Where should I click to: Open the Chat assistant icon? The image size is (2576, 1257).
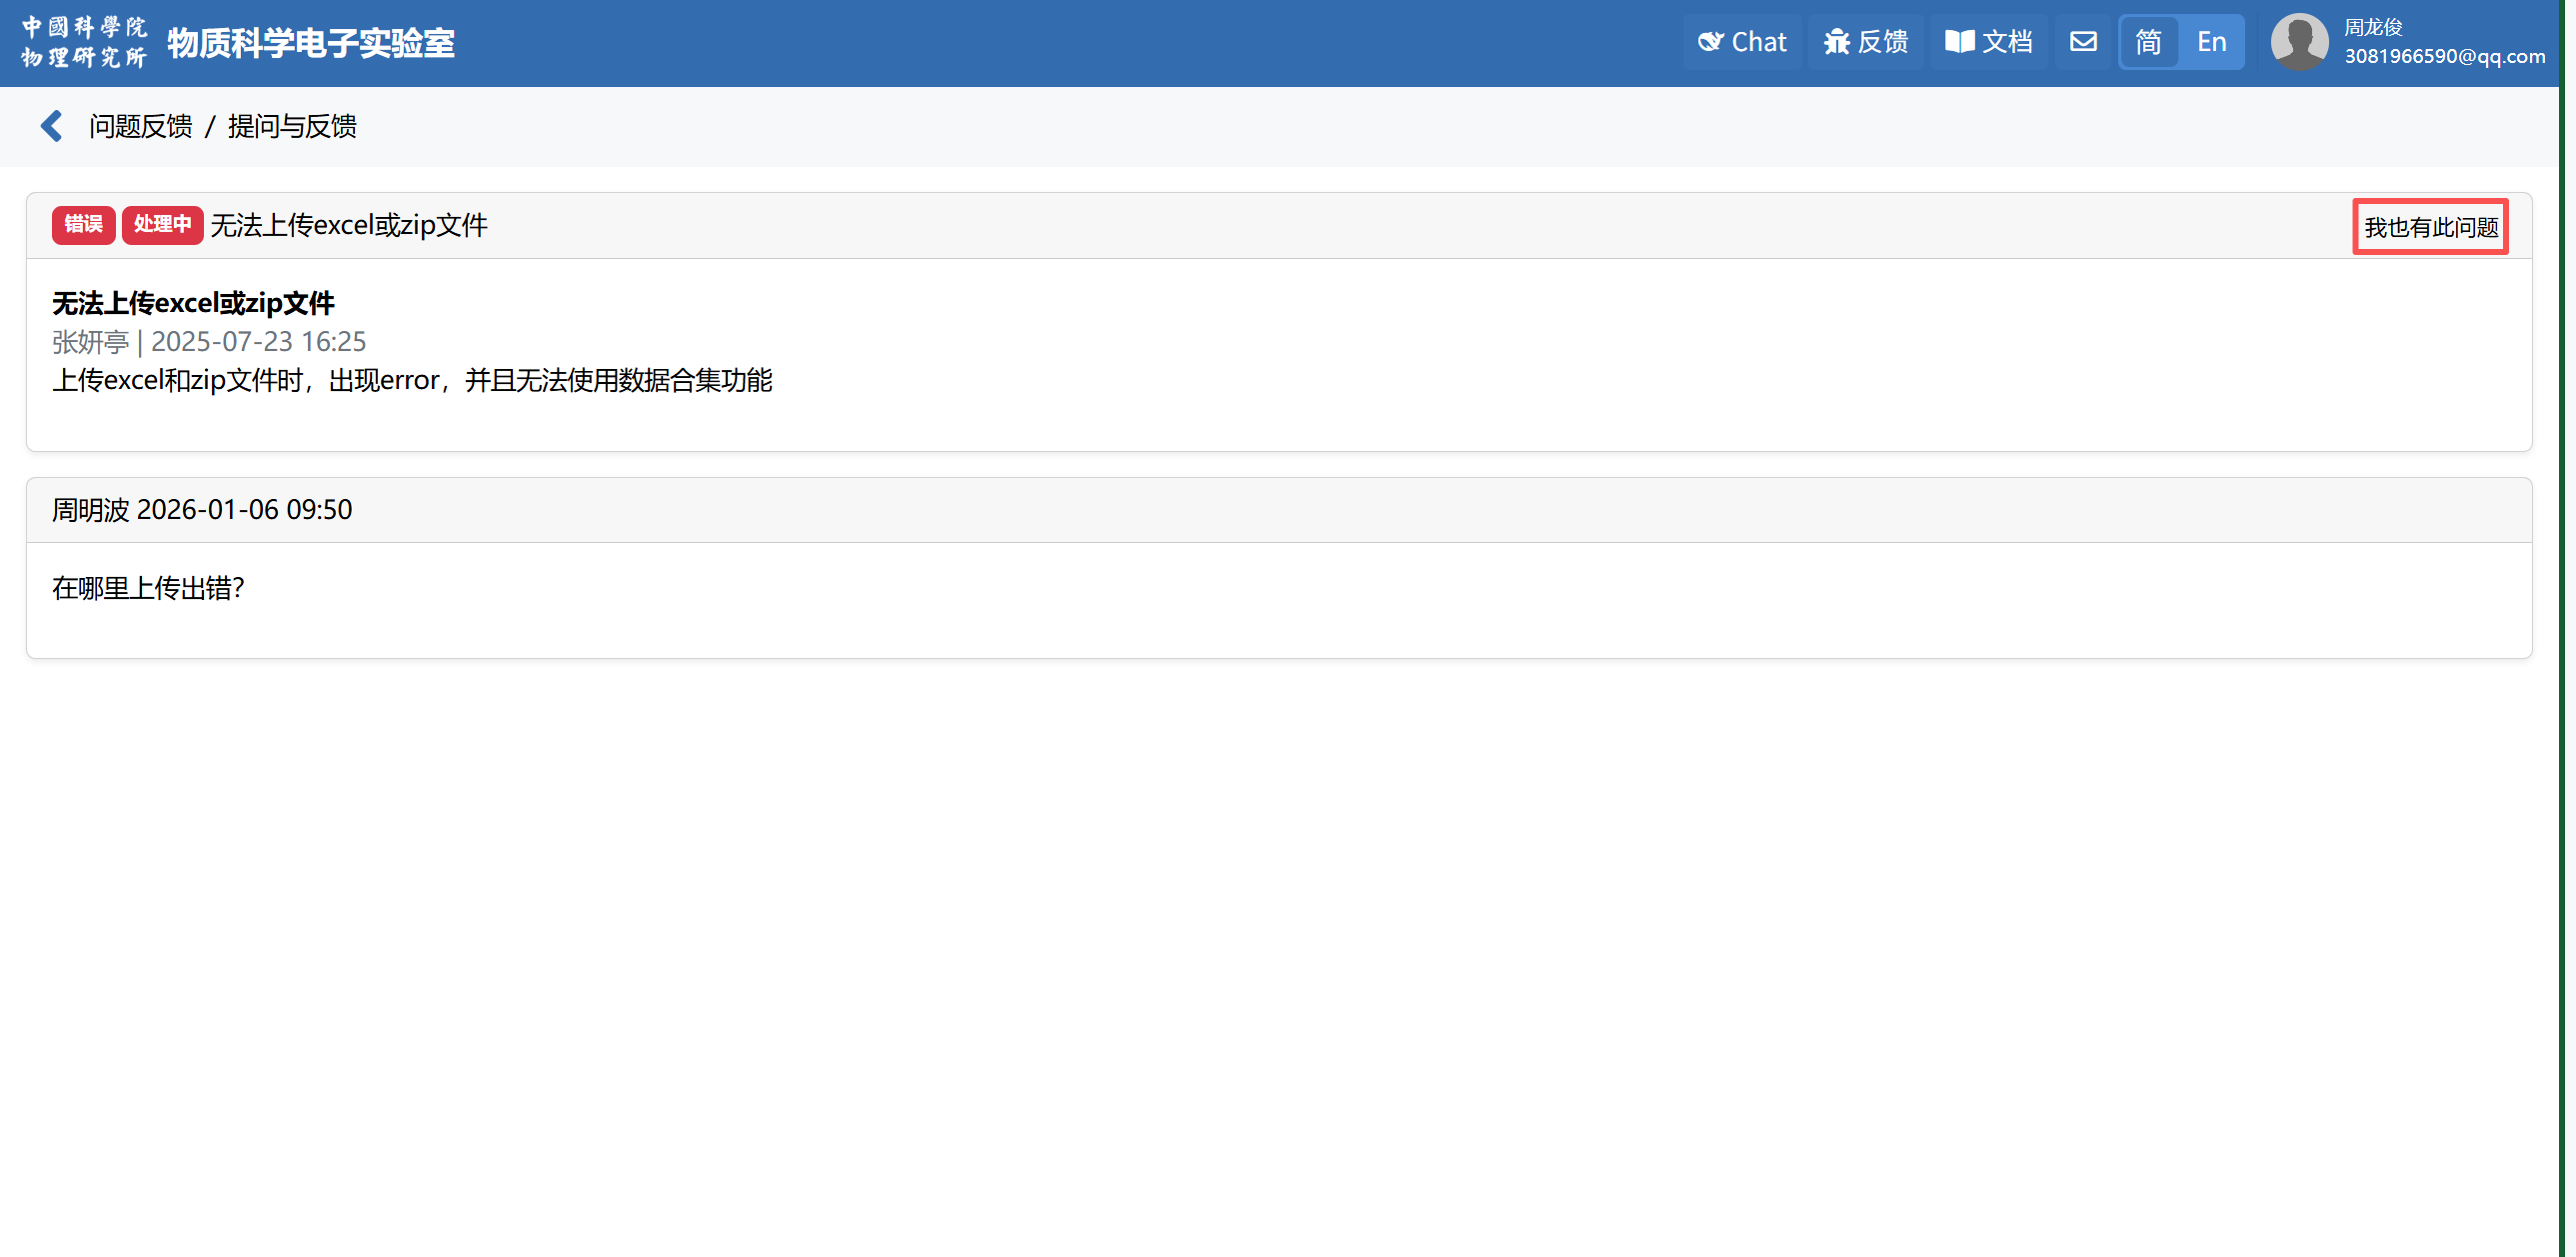click(1711, 42)
